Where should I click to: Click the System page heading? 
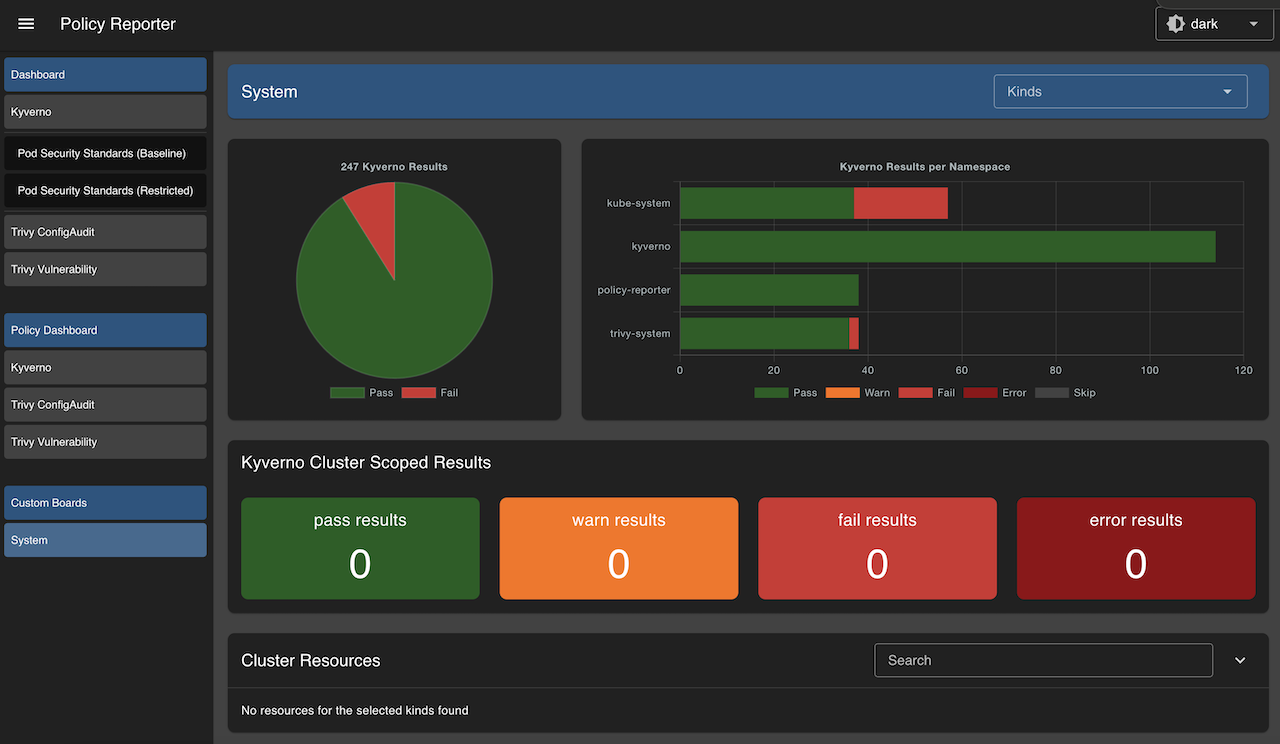tap(269, 92)
